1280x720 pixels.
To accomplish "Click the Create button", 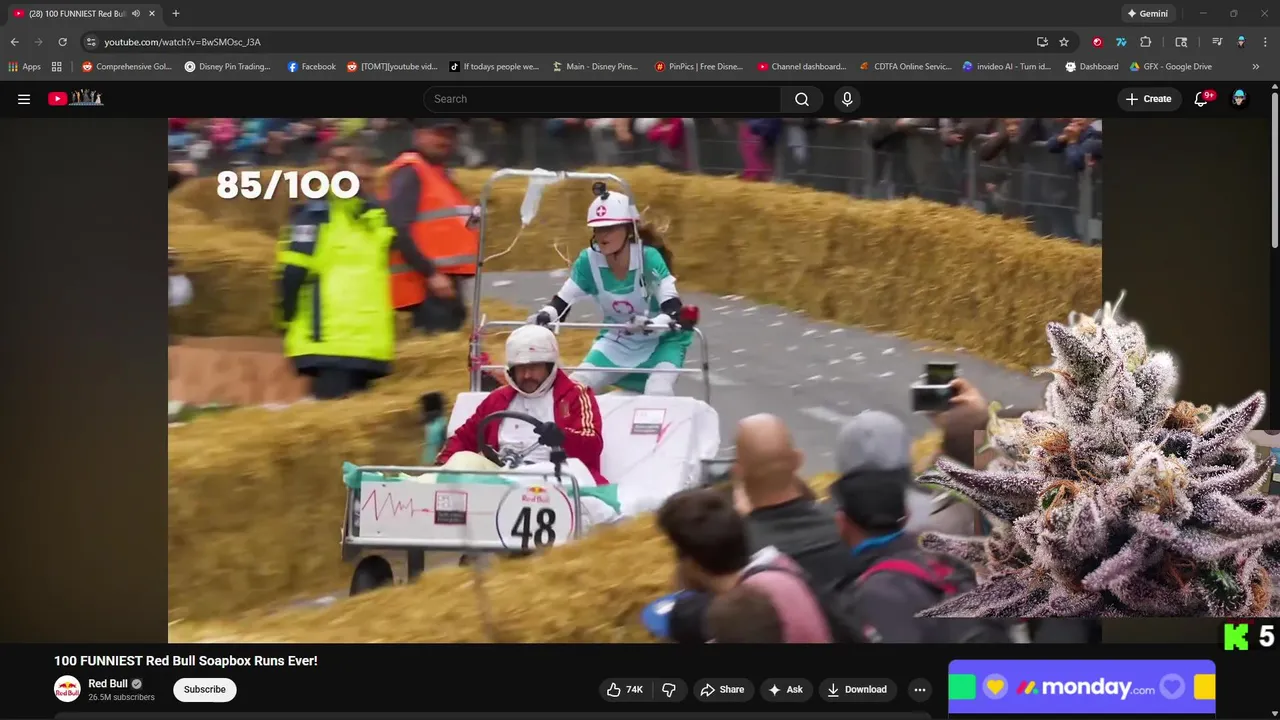I will click(x=1148, y=99).
